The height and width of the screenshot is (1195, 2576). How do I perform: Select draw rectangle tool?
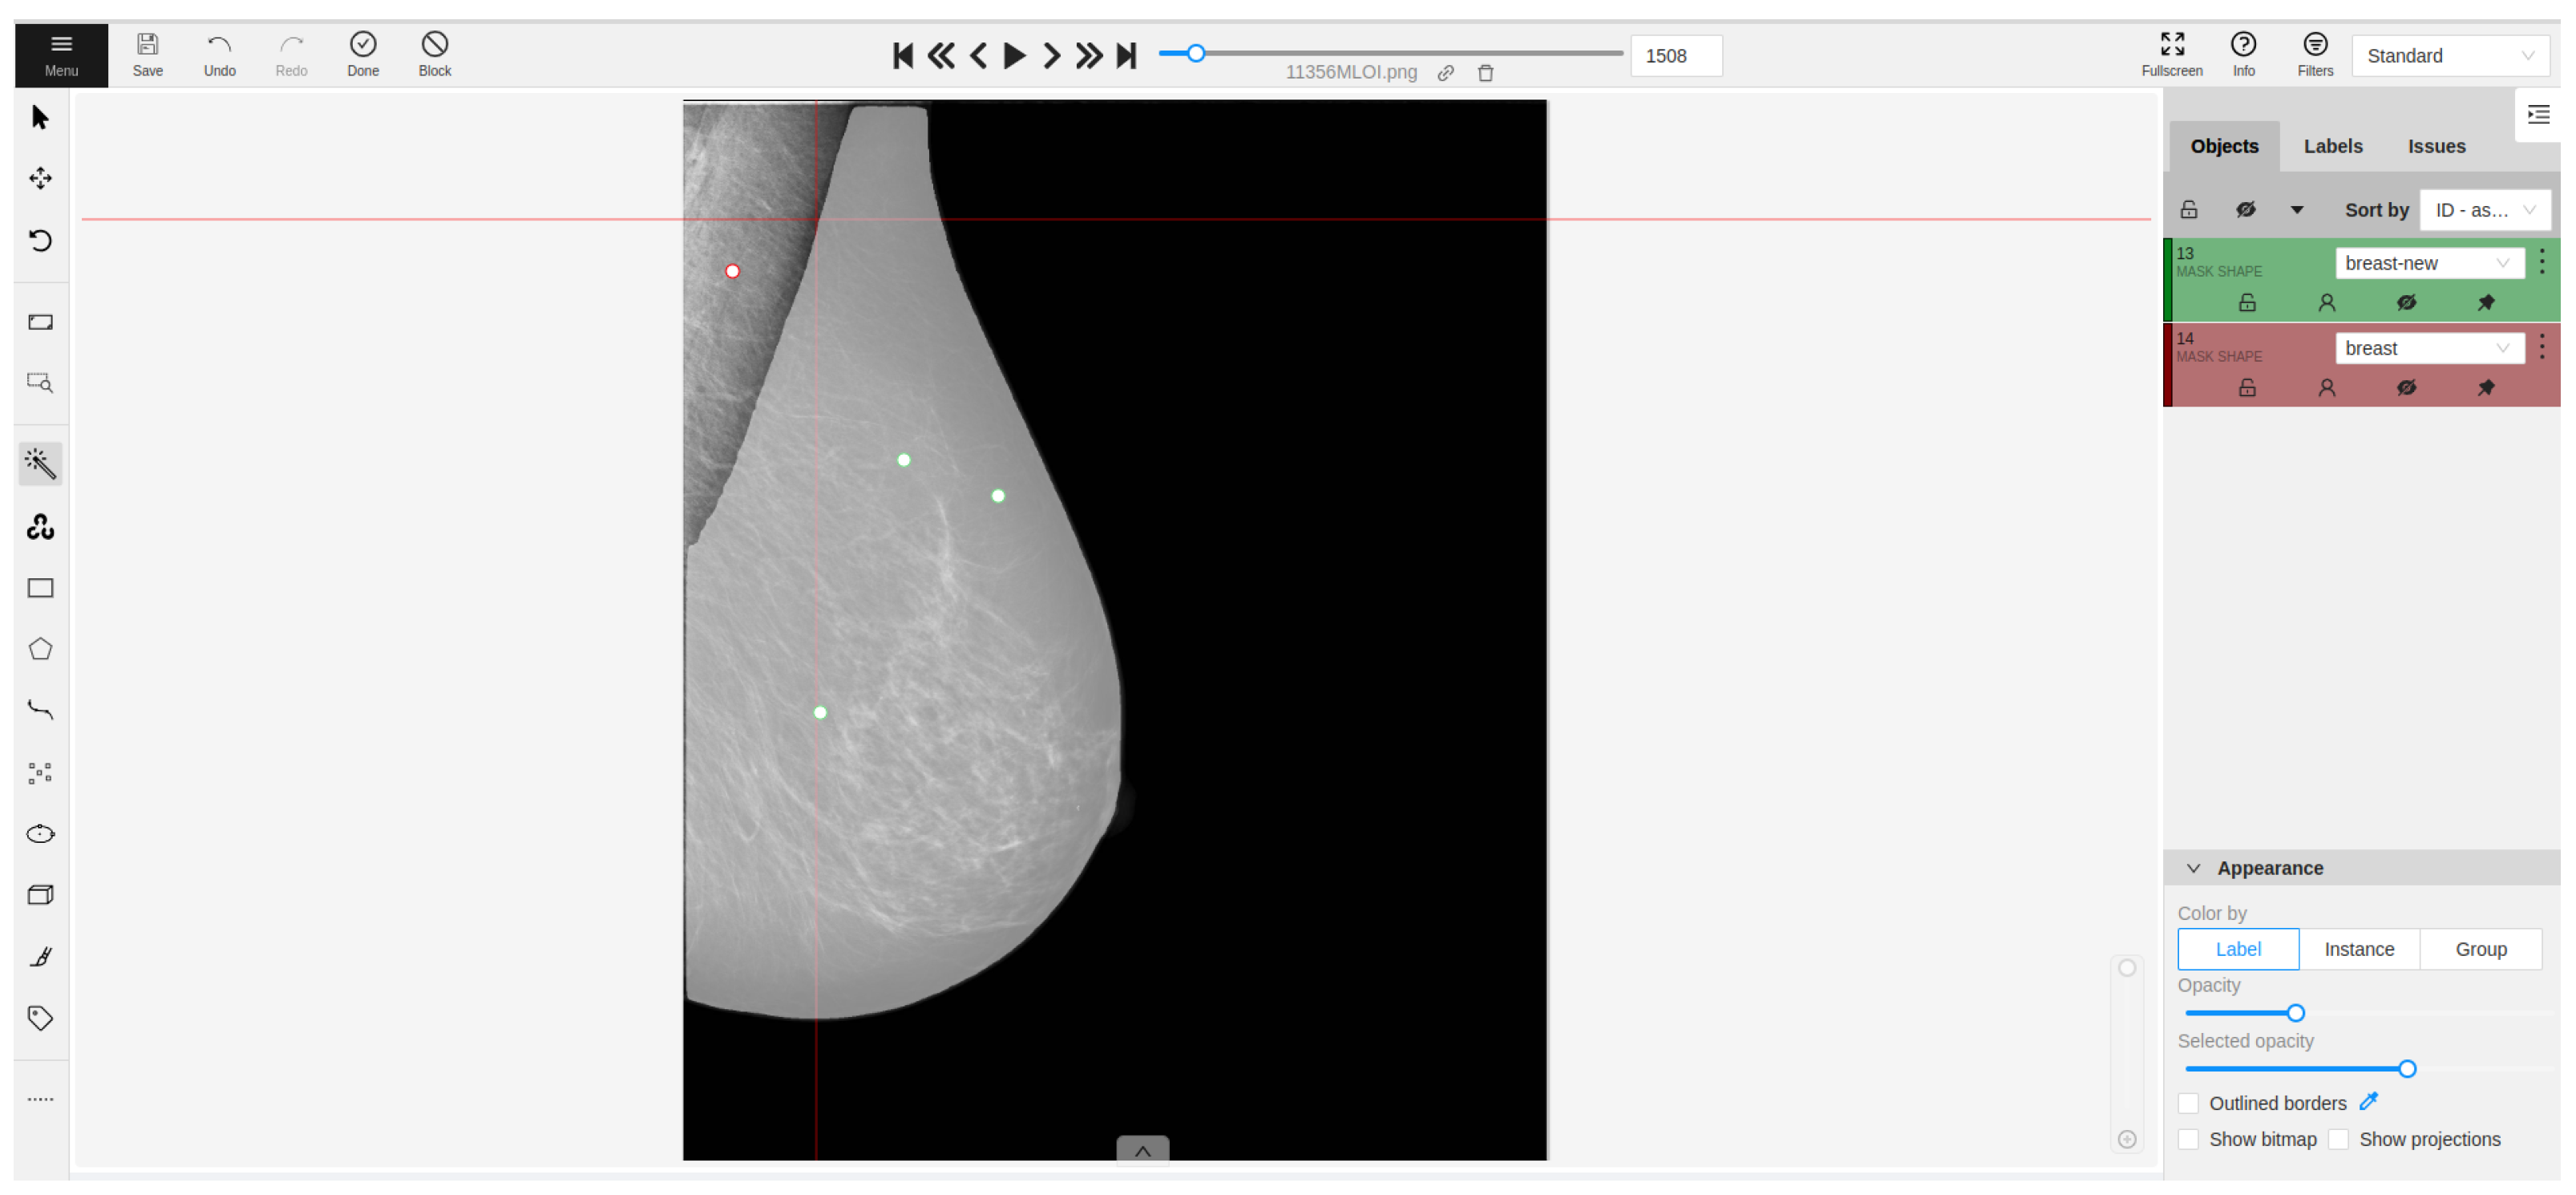(x=40, y=589)
